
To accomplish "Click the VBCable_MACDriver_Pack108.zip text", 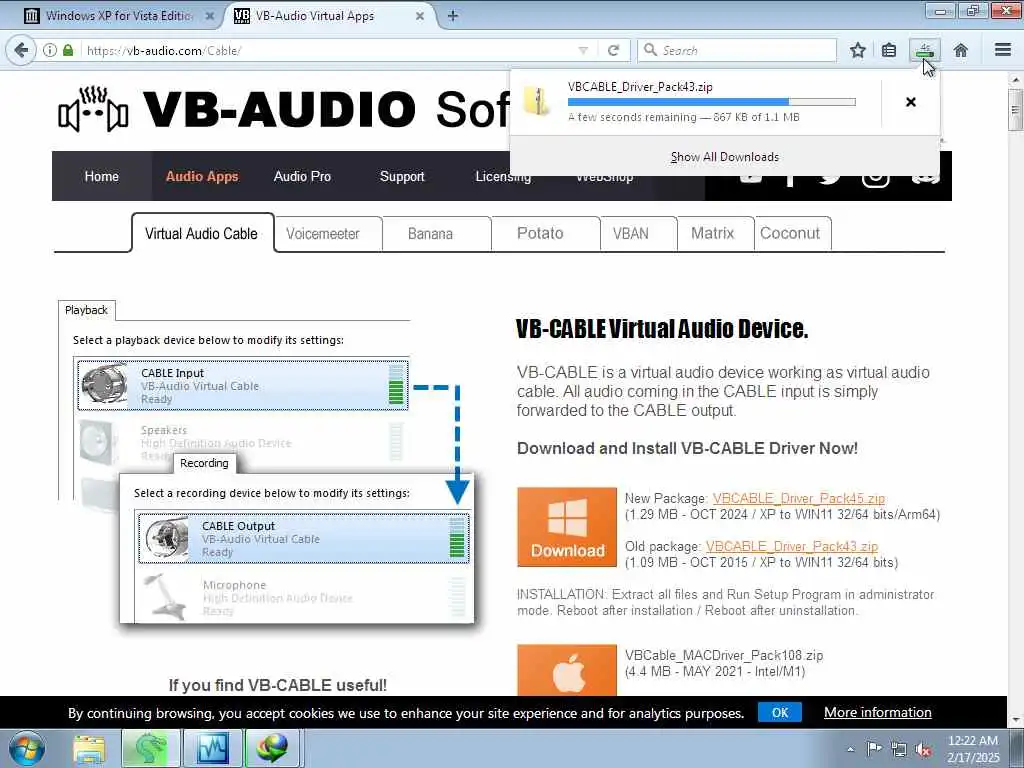I will [x=724, y=655].
